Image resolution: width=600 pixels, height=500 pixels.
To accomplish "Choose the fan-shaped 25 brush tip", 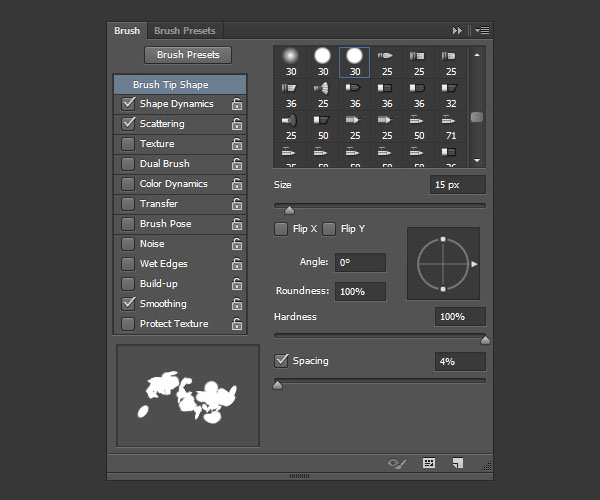I will (323, 94).
